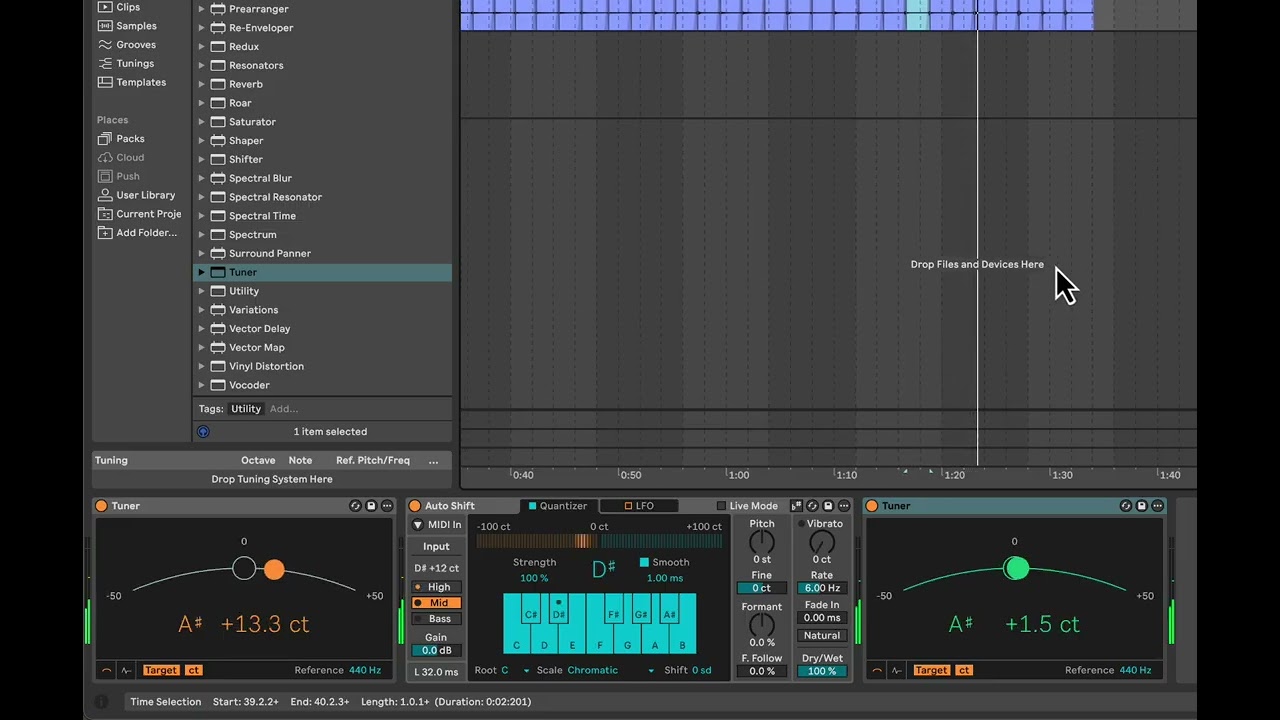
Task: Expand the Utility folder
Action: click(x=201, y=291)
